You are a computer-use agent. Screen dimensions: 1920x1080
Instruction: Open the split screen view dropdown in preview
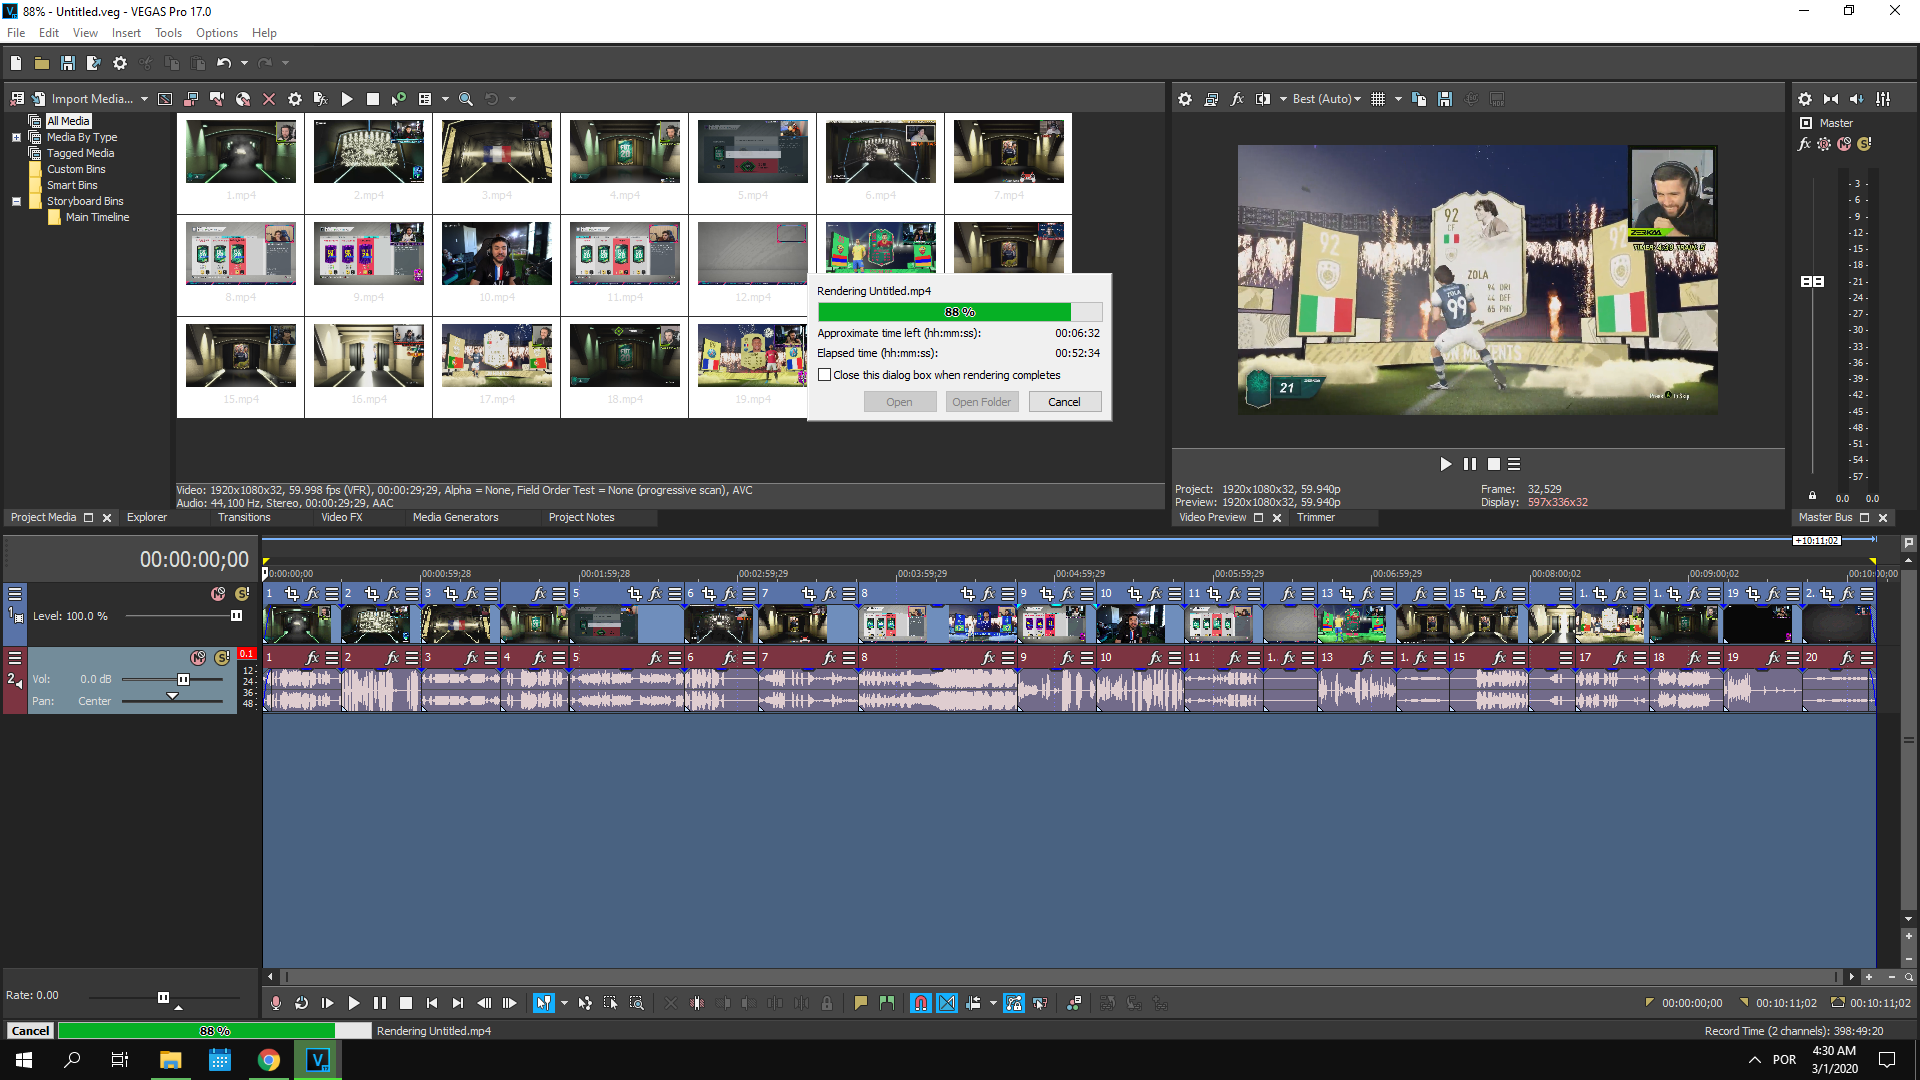[x=1283, y=99]
